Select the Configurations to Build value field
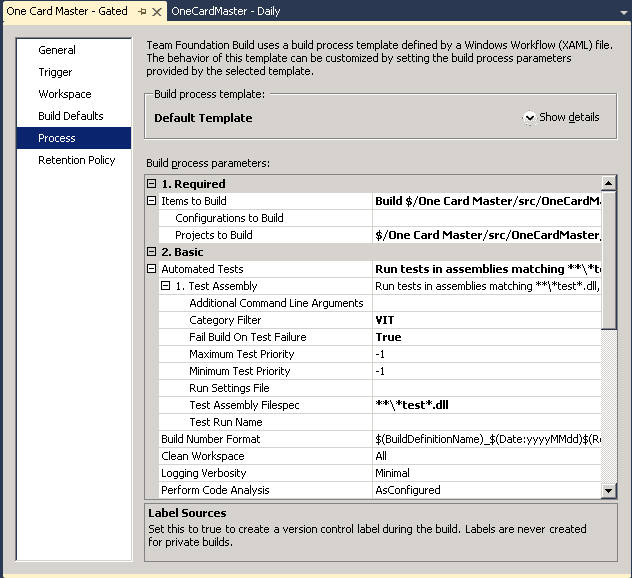The height and width of the screenshot is (578, 632). pyautogui.click(x=486, y=218)
